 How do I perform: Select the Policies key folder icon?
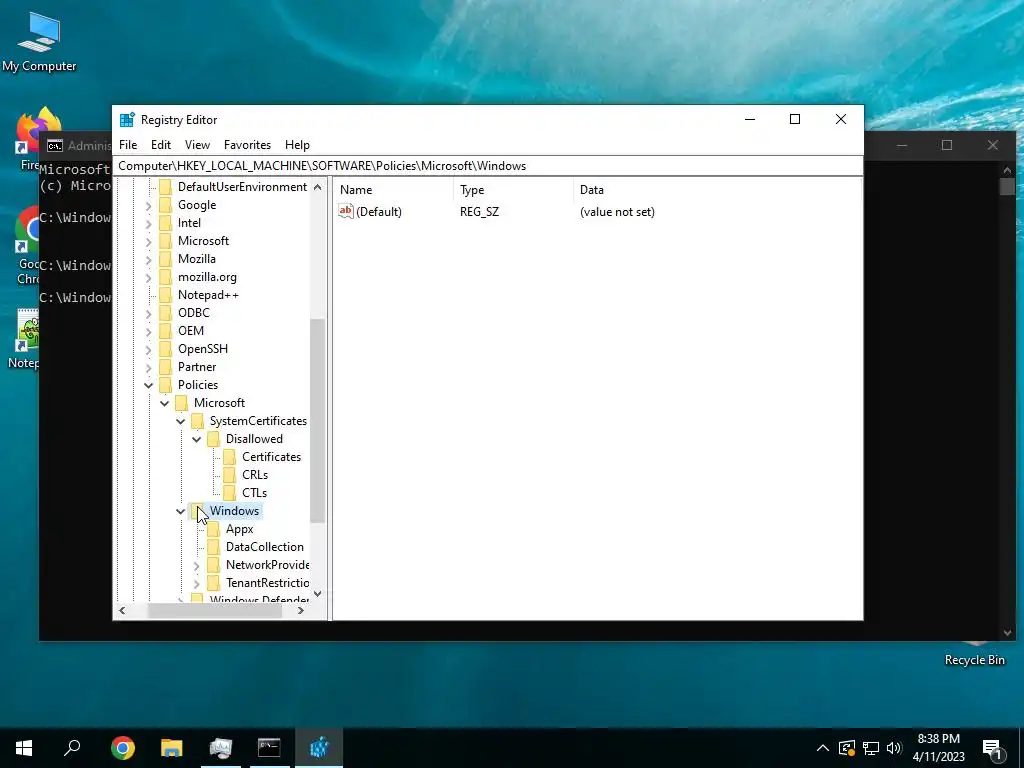pos(166,385)
